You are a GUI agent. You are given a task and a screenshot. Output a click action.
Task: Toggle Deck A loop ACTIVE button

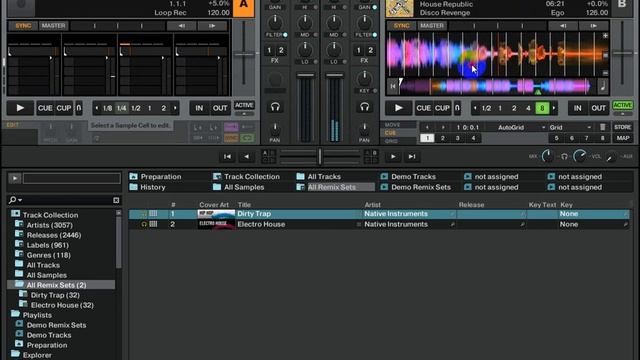tap(244, 105)
